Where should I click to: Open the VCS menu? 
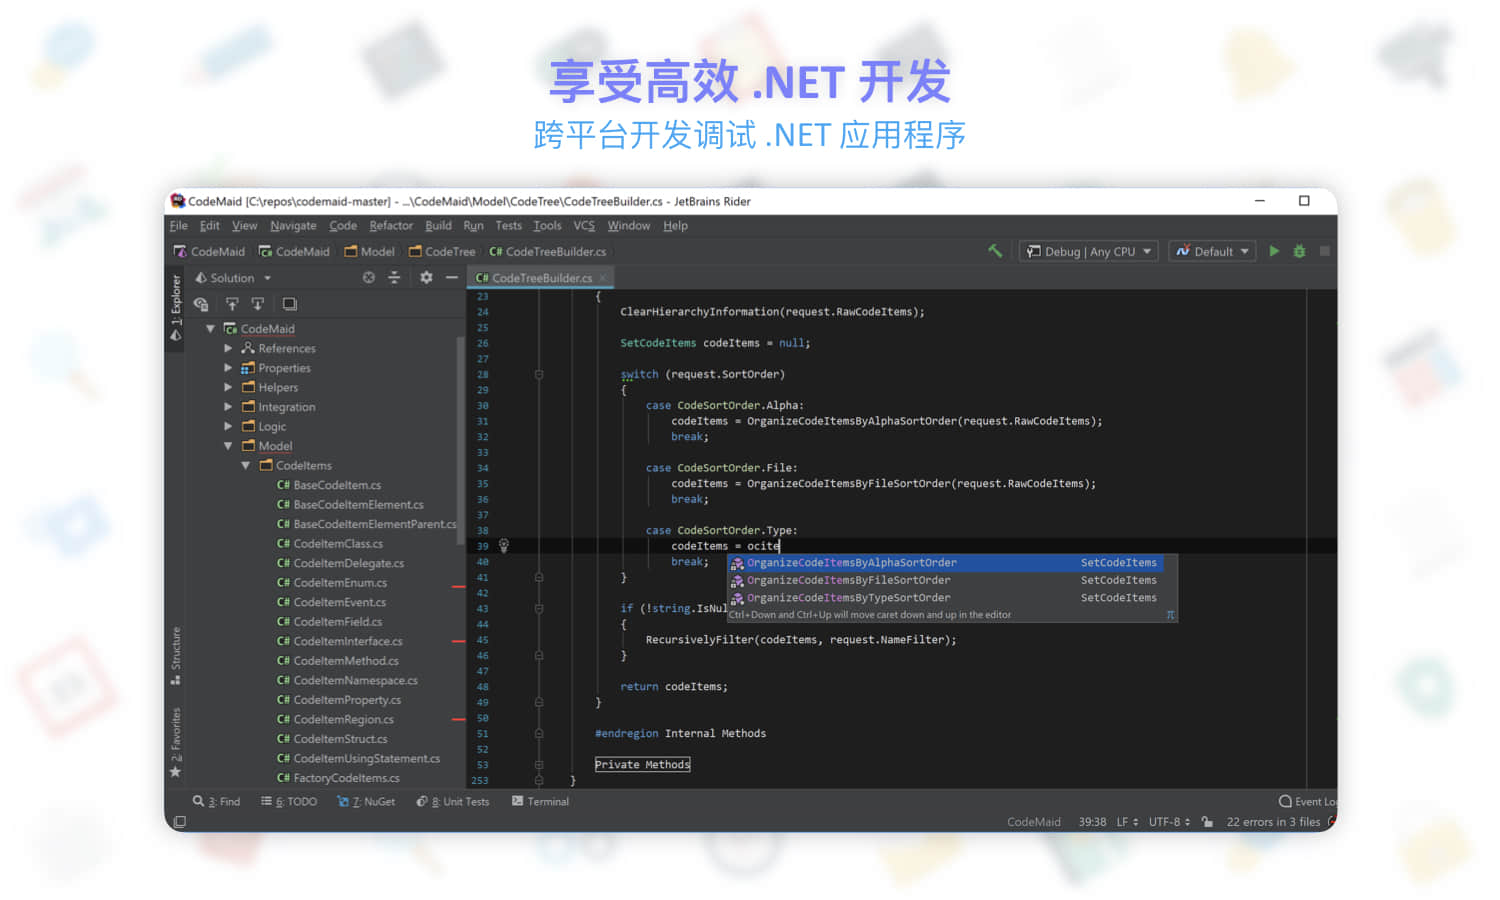pyautogui.click(x=584, y=226)
